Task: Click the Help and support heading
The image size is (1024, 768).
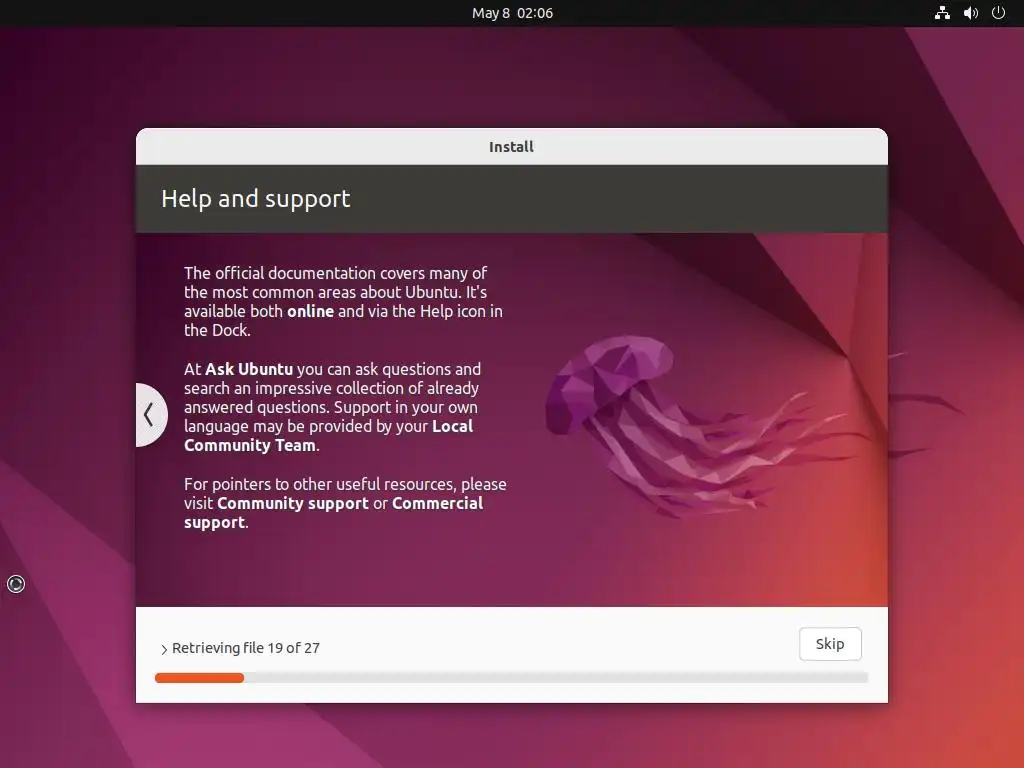Action: coord(255,199)
